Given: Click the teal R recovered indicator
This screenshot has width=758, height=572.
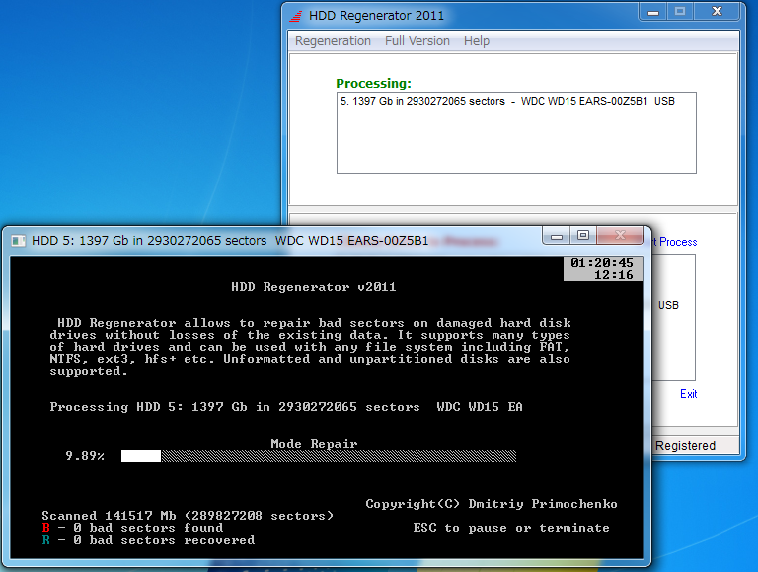Looking at the screenshot, I should 46,540.
